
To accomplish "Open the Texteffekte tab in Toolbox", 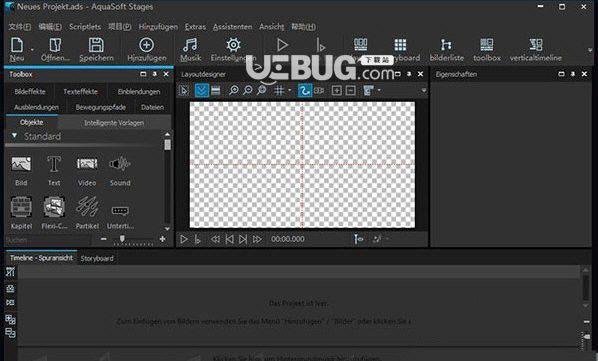I will (80, 92).
